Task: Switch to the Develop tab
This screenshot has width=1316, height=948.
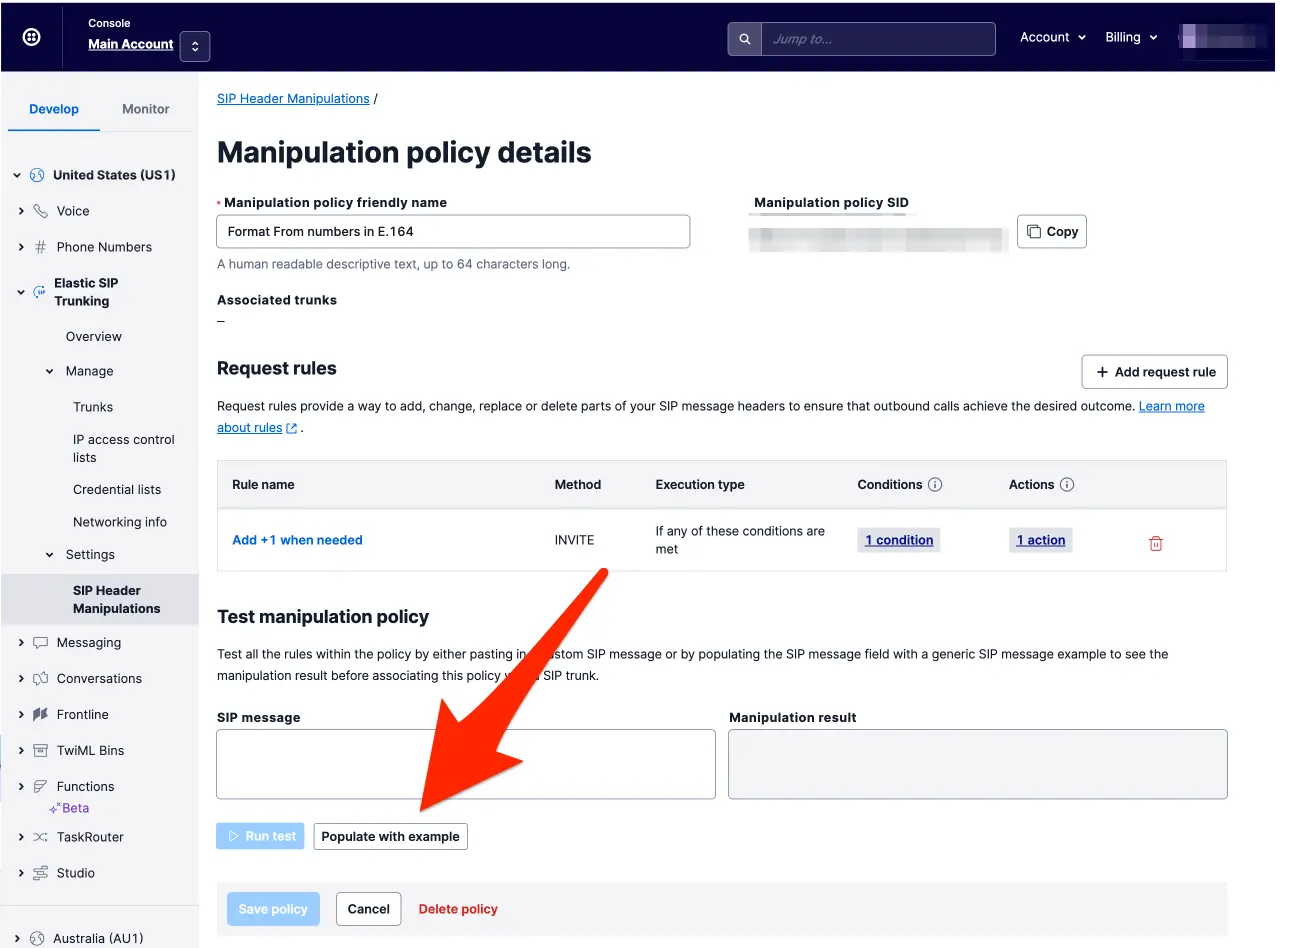Action: [54, 109]
